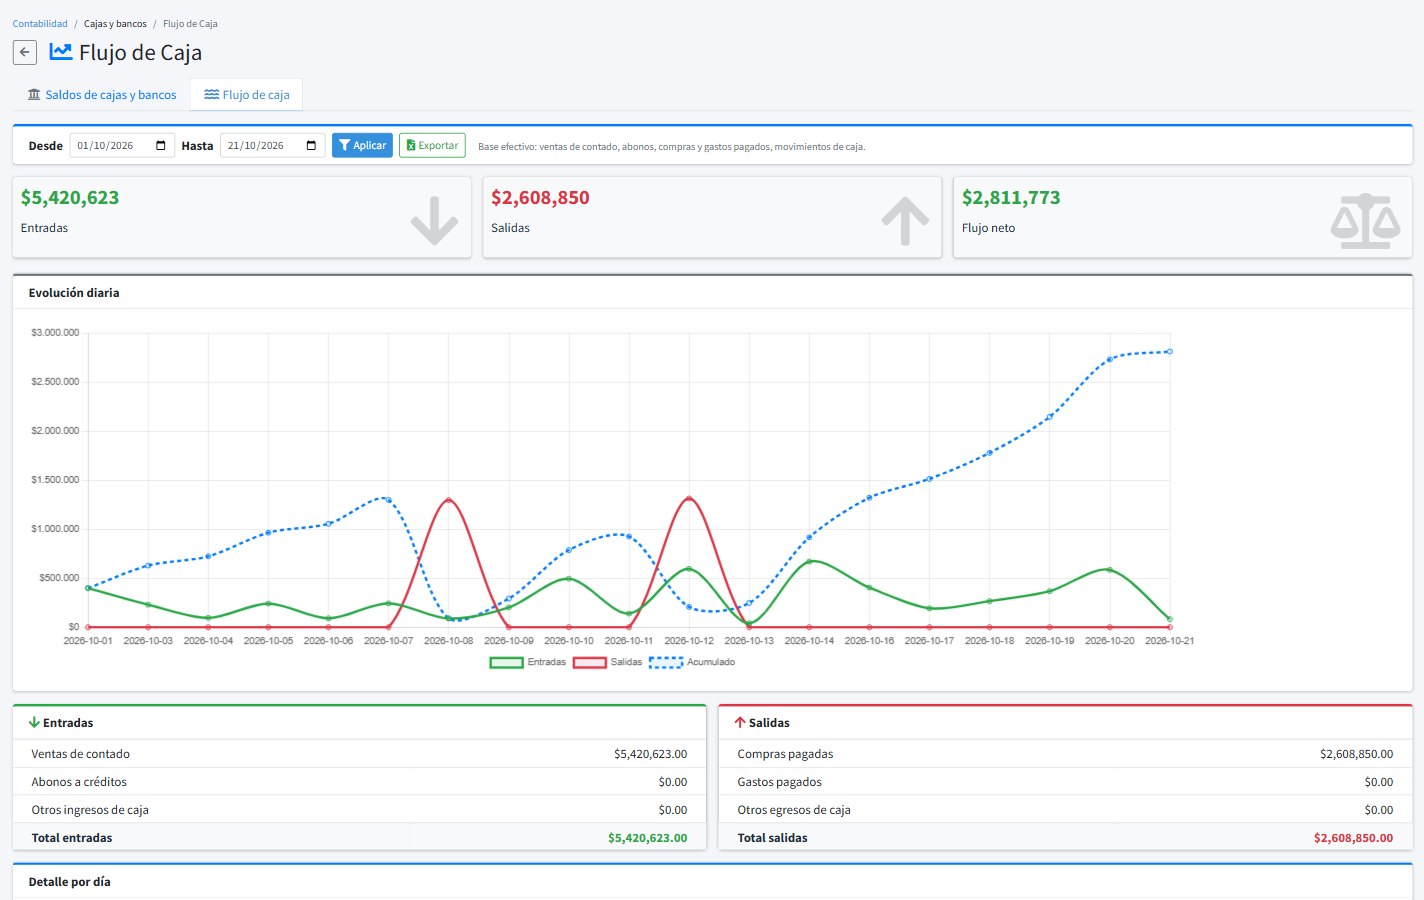Click the red arrow icon in Salidas panel
The width and height of the screenshot is (1424, 900).
pyautogui.click(x=740, y=722)
